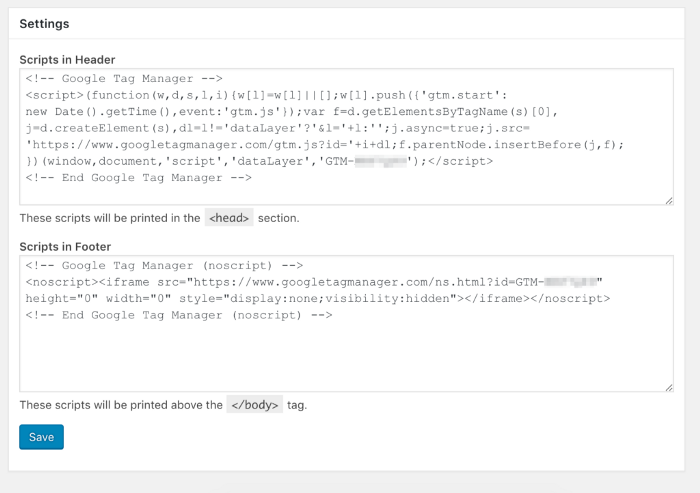This screenshot has width=700, height=493.
Task: Click the </body> code tag in description
Action: point(254,405)
